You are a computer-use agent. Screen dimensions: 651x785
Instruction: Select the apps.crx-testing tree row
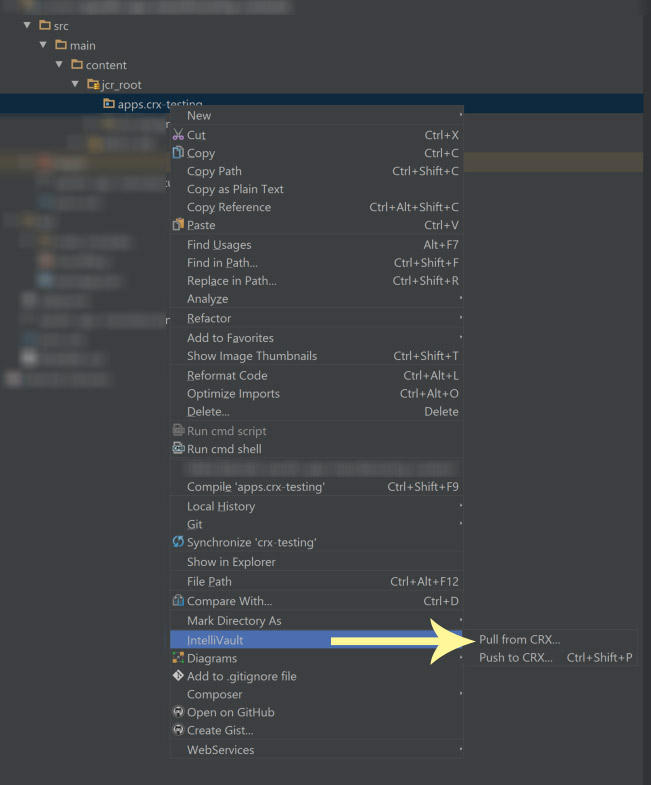pos(321,104)
